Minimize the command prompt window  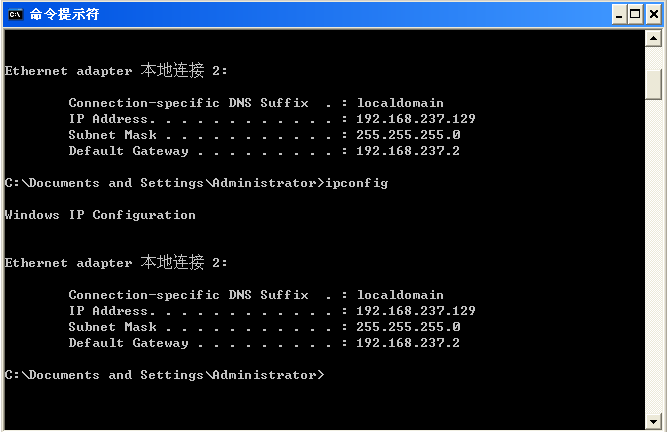click(x=618, y=14)
